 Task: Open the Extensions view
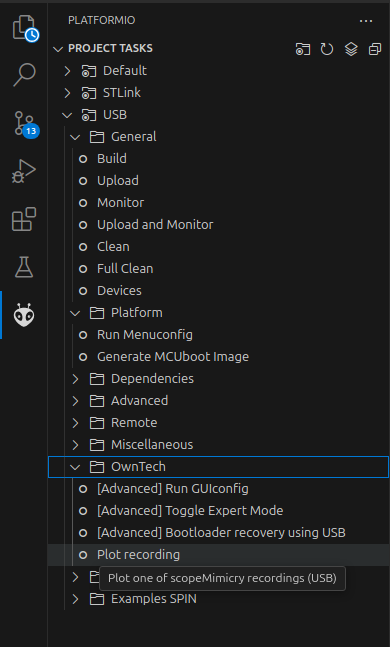pos(24,219)
